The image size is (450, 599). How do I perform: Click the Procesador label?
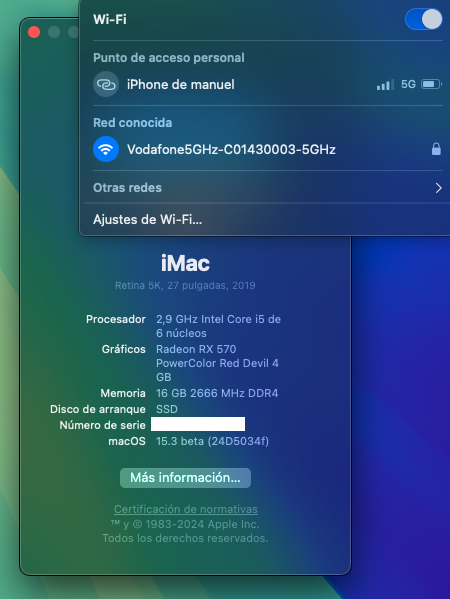[116, 319]
